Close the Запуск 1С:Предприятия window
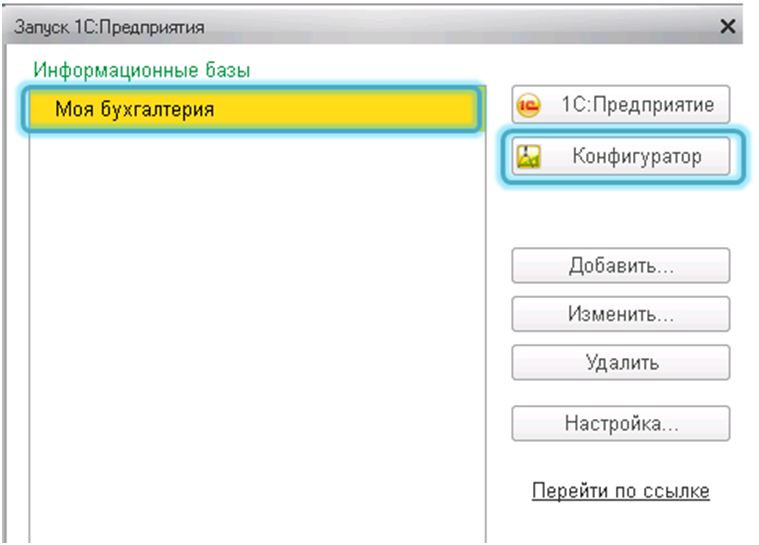759x545 pixels. [728, 26]
